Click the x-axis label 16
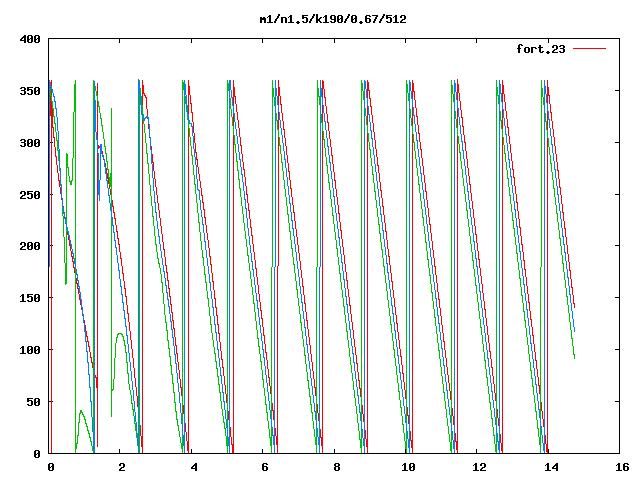The width and height of the screenshot is (640, 480). pyautogui.click(x=622, y=467)
